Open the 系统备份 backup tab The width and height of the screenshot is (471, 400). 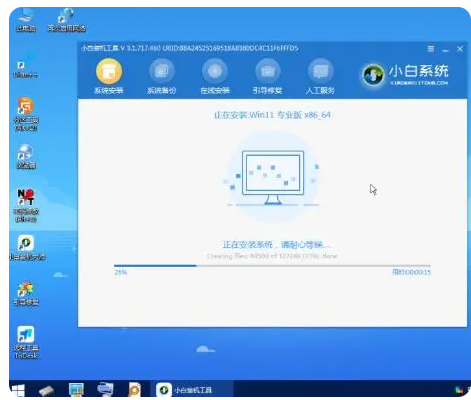pos(162,77)
